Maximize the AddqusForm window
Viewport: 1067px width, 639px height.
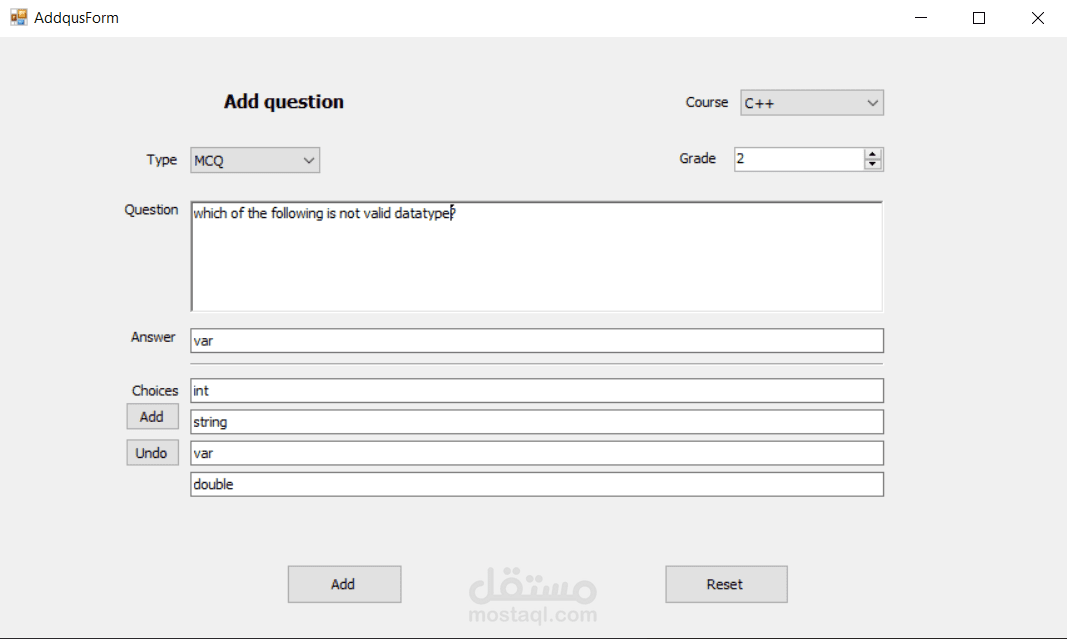coord(979,18)
